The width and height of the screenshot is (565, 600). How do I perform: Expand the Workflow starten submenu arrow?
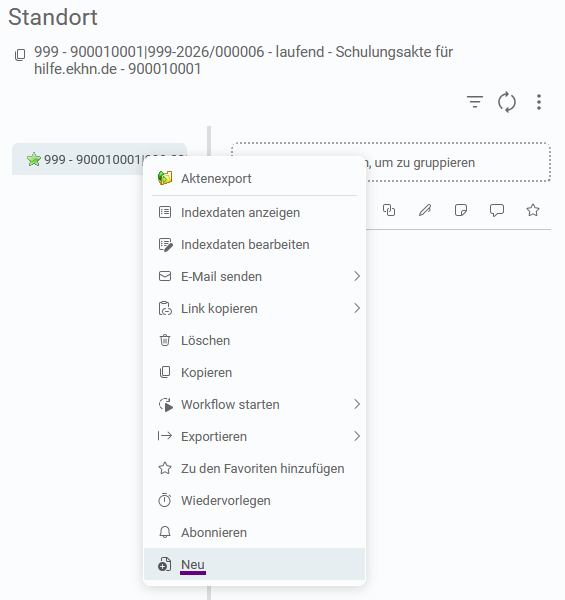coord(357,404)
